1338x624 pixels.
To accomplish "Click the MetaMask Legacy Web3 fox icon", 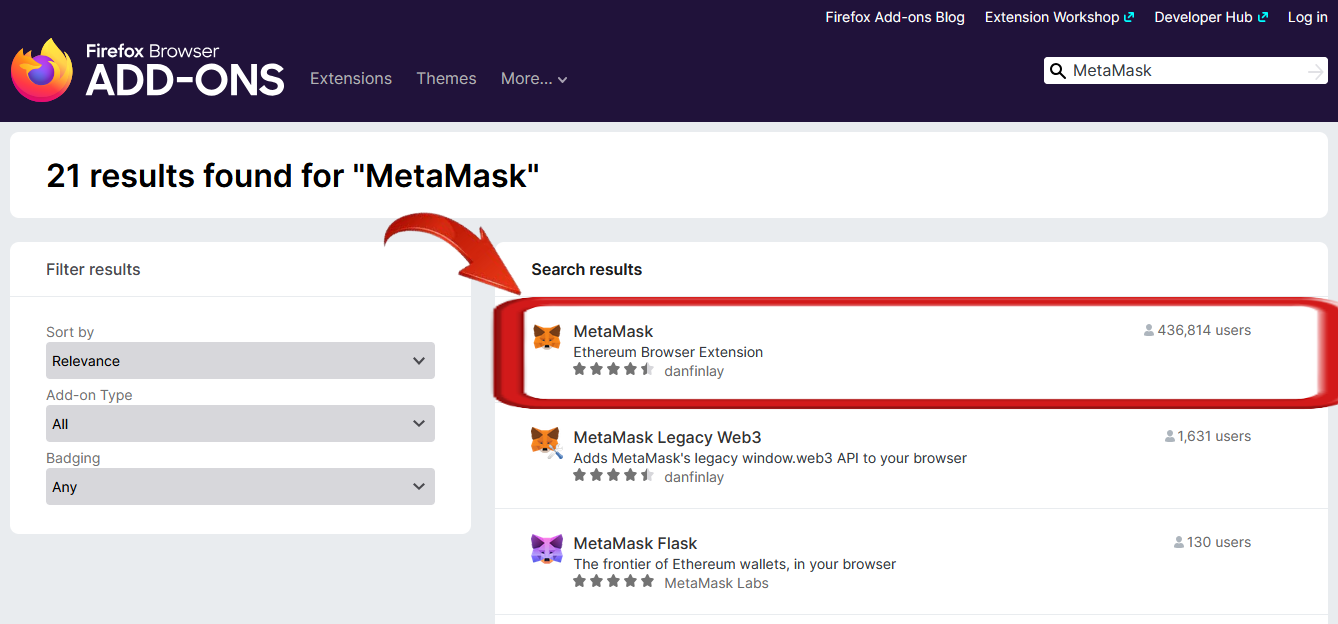I will [x=547, y=443].
